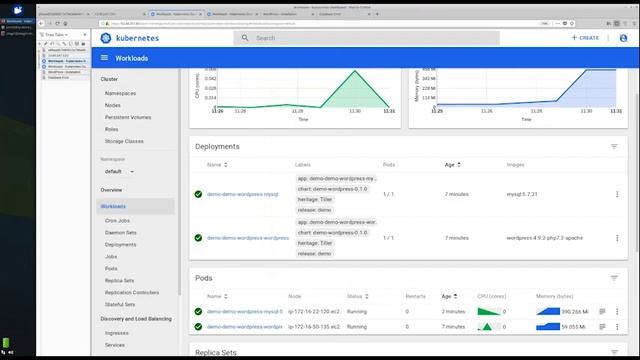Screen dimensions: 640x360
Task: Open actions menu for mysql pod row
Action: click(x=617, y=311)
